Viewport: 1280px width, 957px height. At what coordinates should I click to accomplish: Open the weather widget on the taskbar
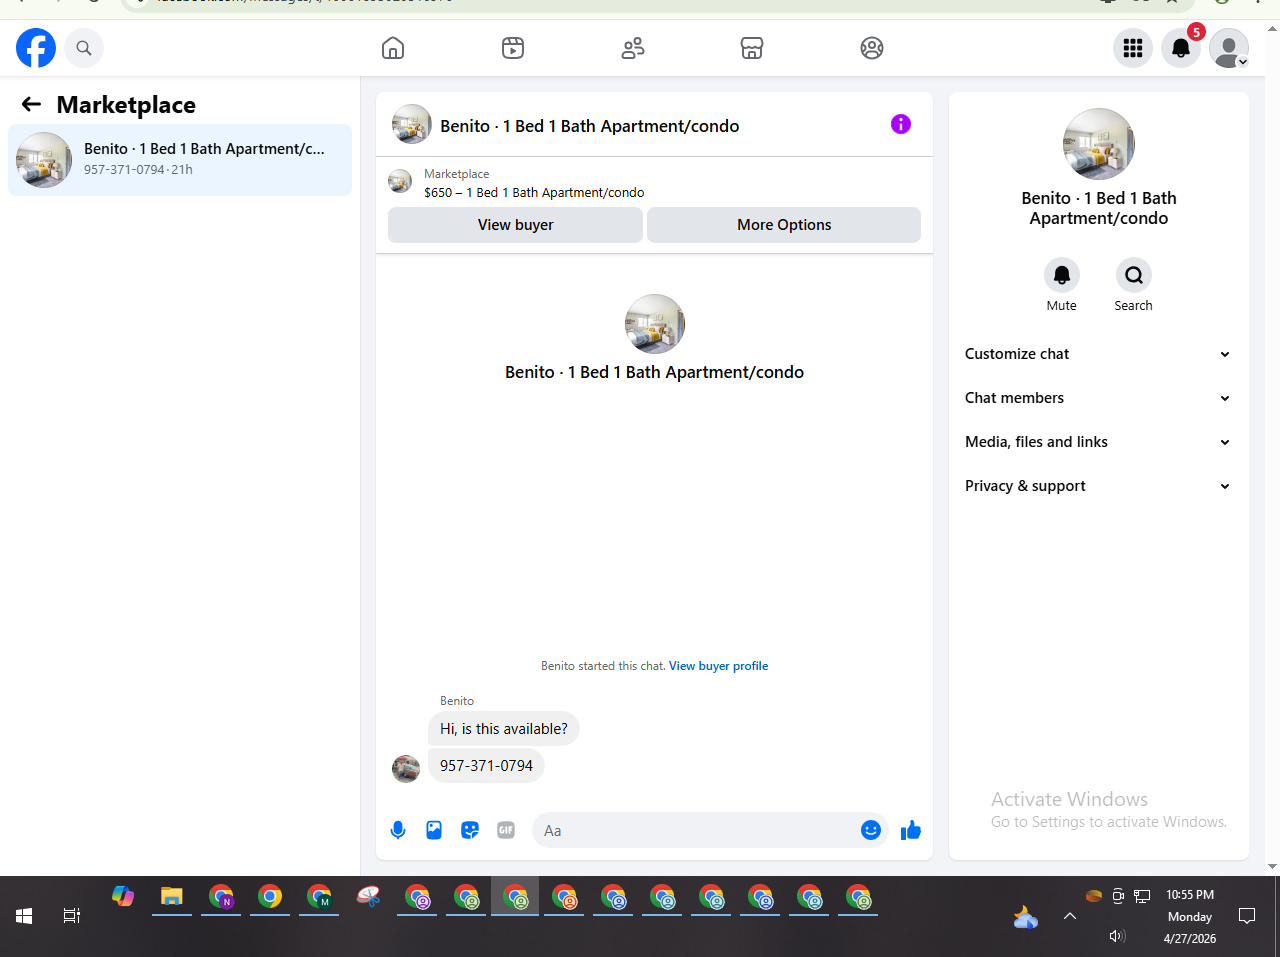point(1025,916)
